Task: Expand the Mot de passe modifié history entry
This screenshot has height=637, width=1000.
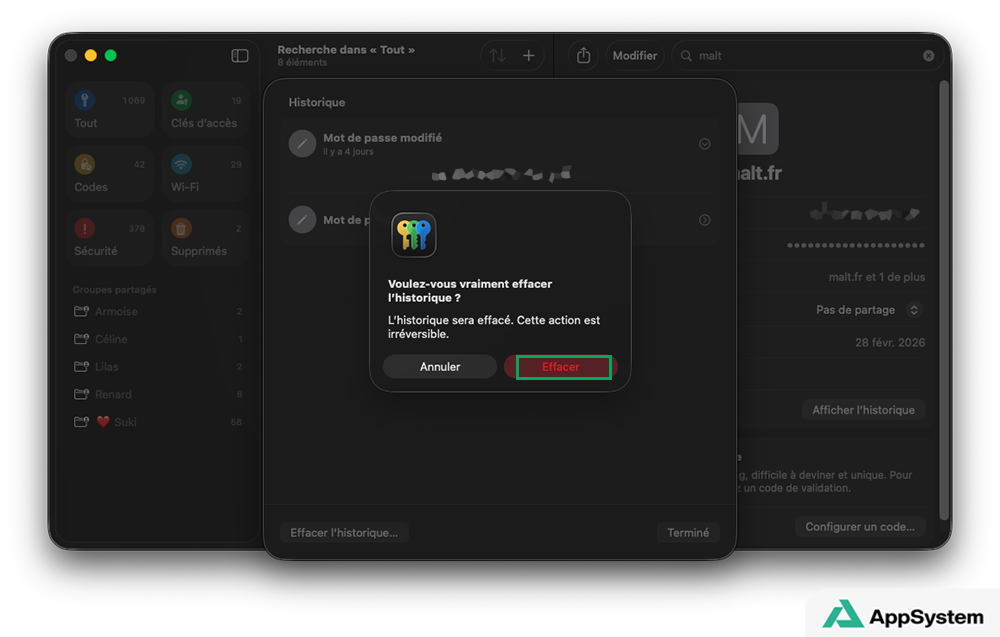Action: (x=704, y=143)
